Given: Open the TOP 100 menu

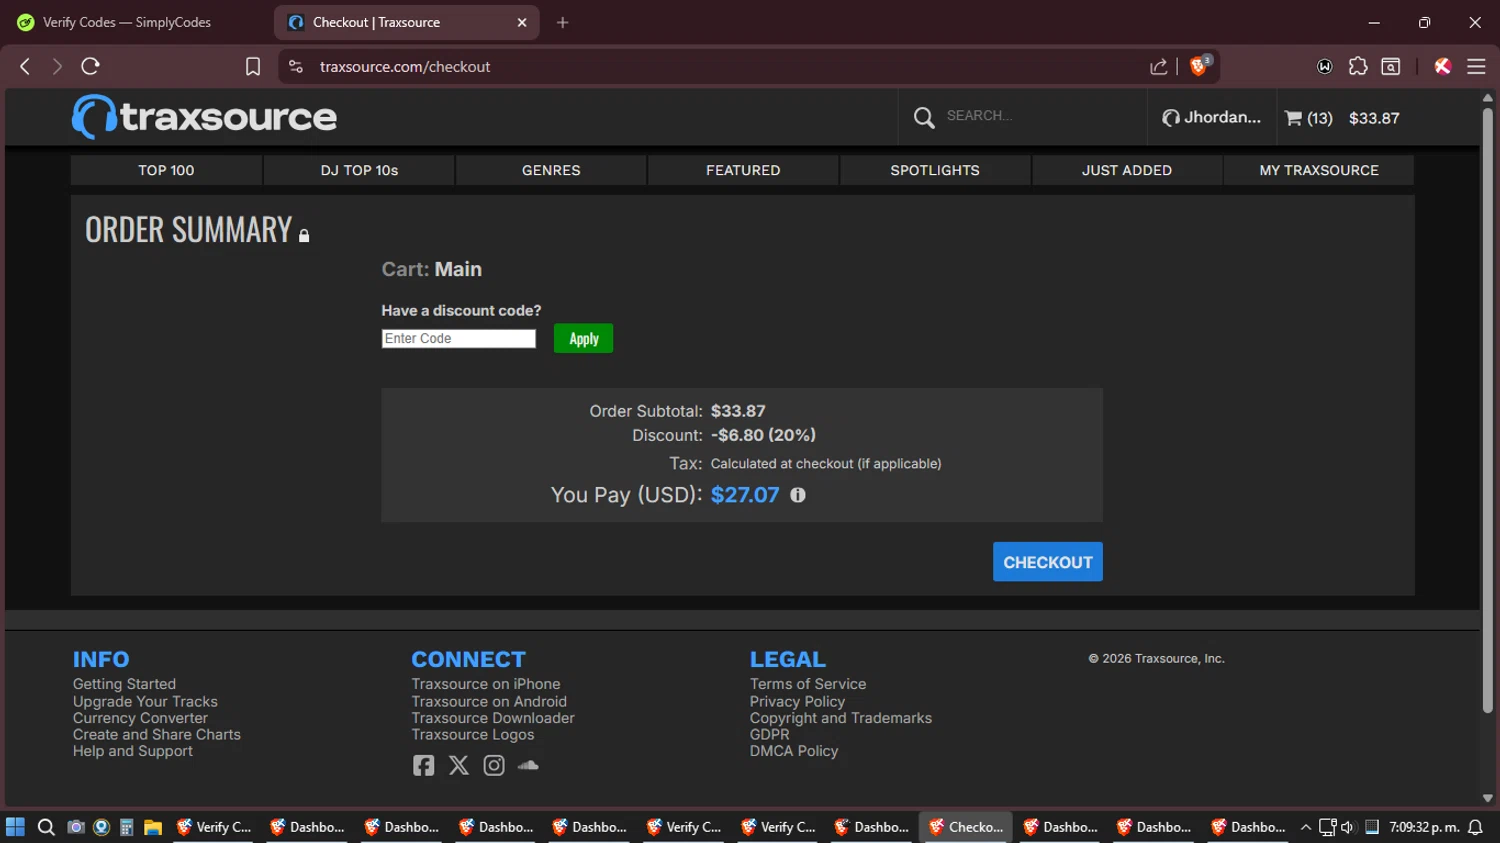Looking at the screenshot, I should pyautogui.click(x=166, y=170).
